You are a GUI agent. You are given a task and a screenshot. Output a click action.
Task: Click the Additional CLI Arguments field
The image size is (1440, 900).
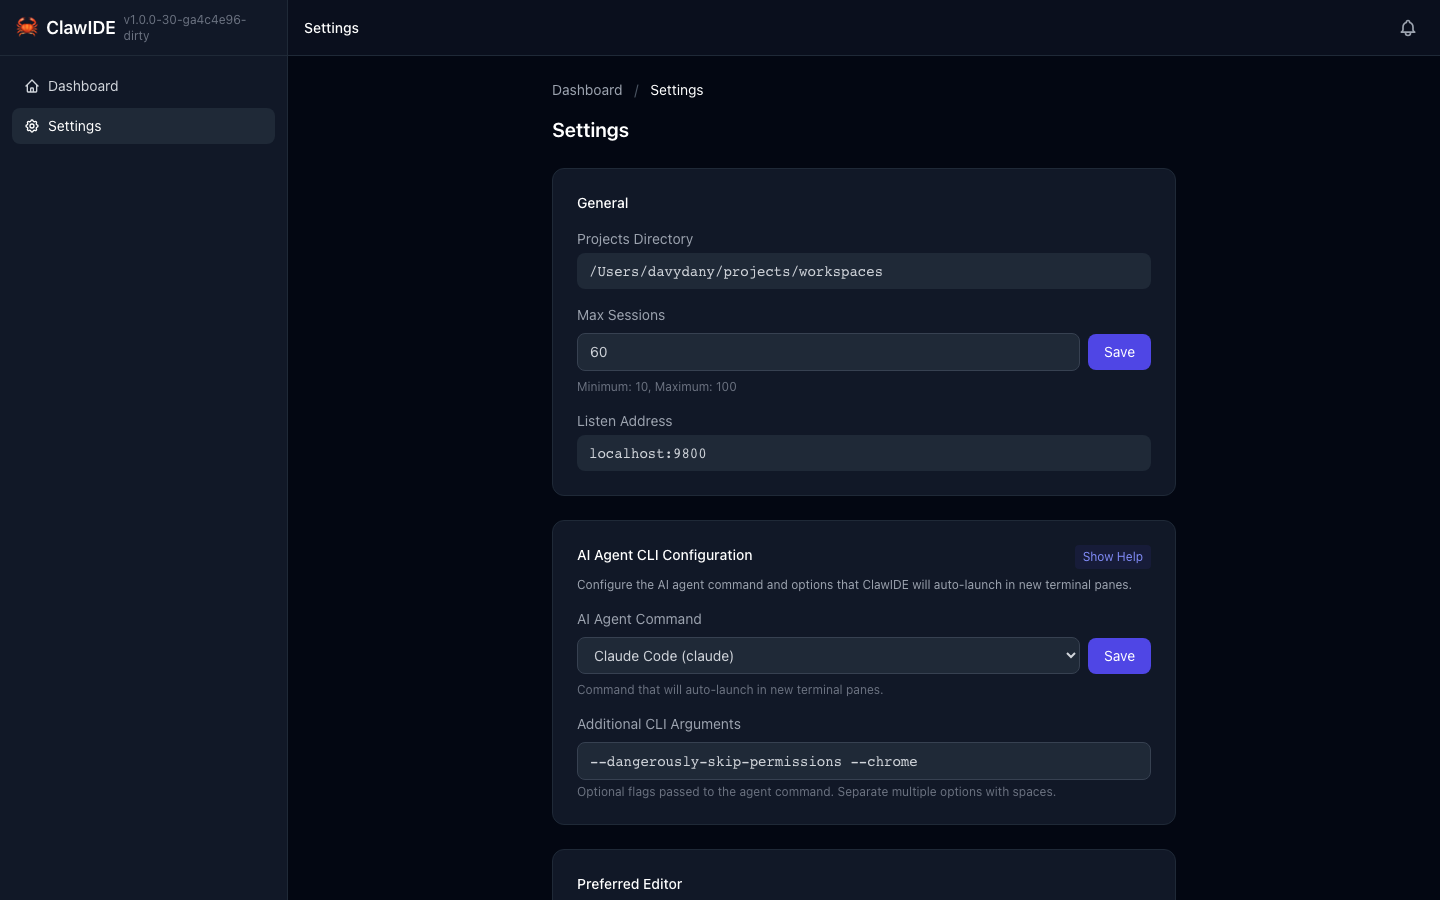click(x=864, y=761)
